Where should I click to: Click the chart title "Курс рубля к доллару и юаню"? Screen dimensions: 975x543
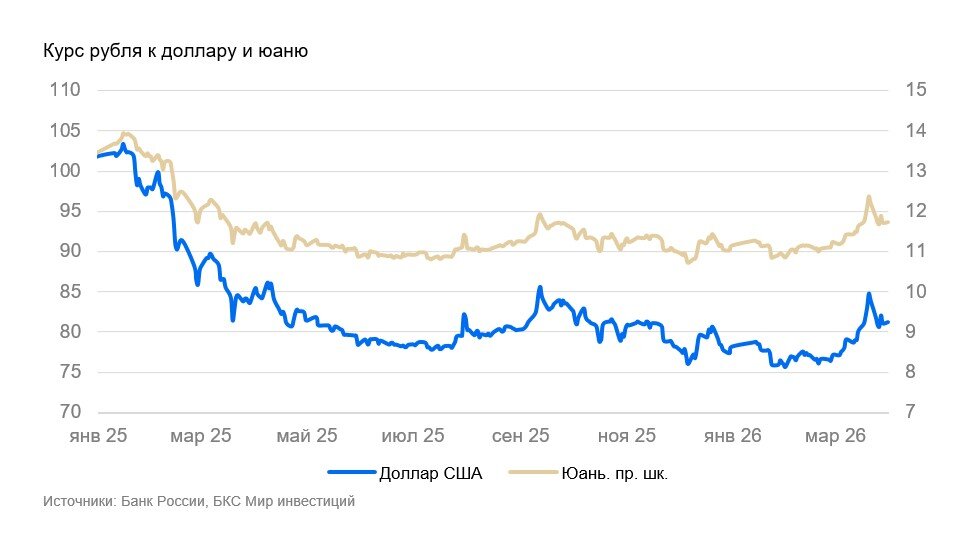pos(174,50)
